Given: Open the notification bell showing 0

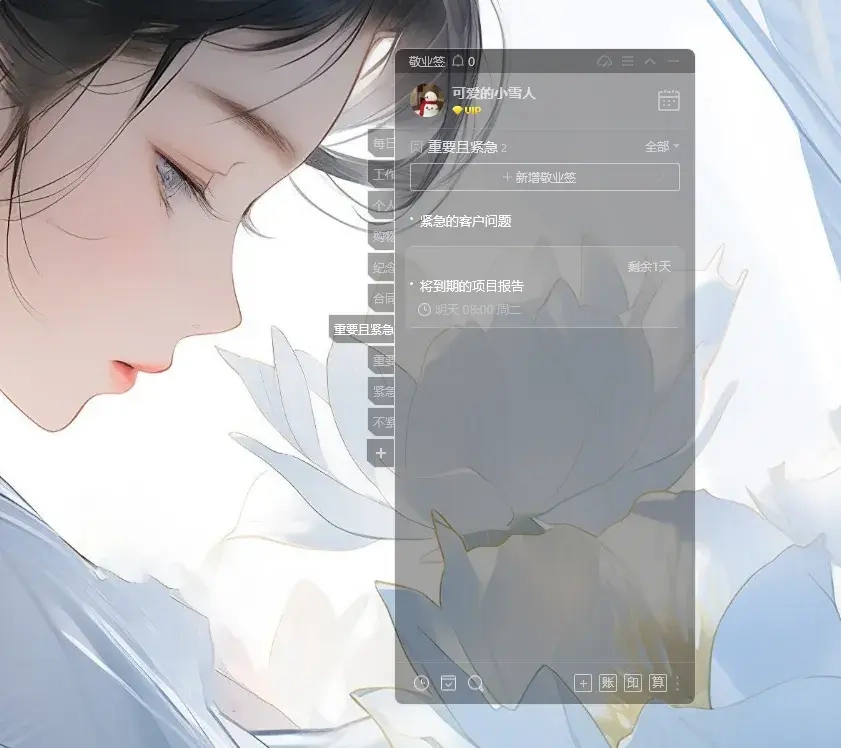Looking at the screenshot, I should [x=463, y=62].
